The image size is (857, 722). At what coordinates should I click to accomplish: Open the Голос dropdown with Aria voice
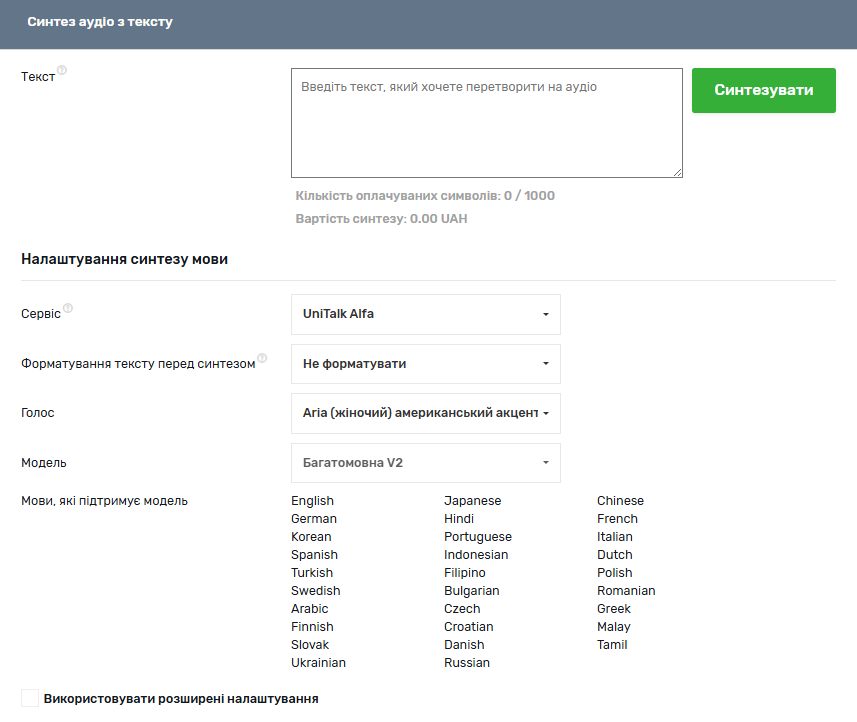(x=425, y=413)
